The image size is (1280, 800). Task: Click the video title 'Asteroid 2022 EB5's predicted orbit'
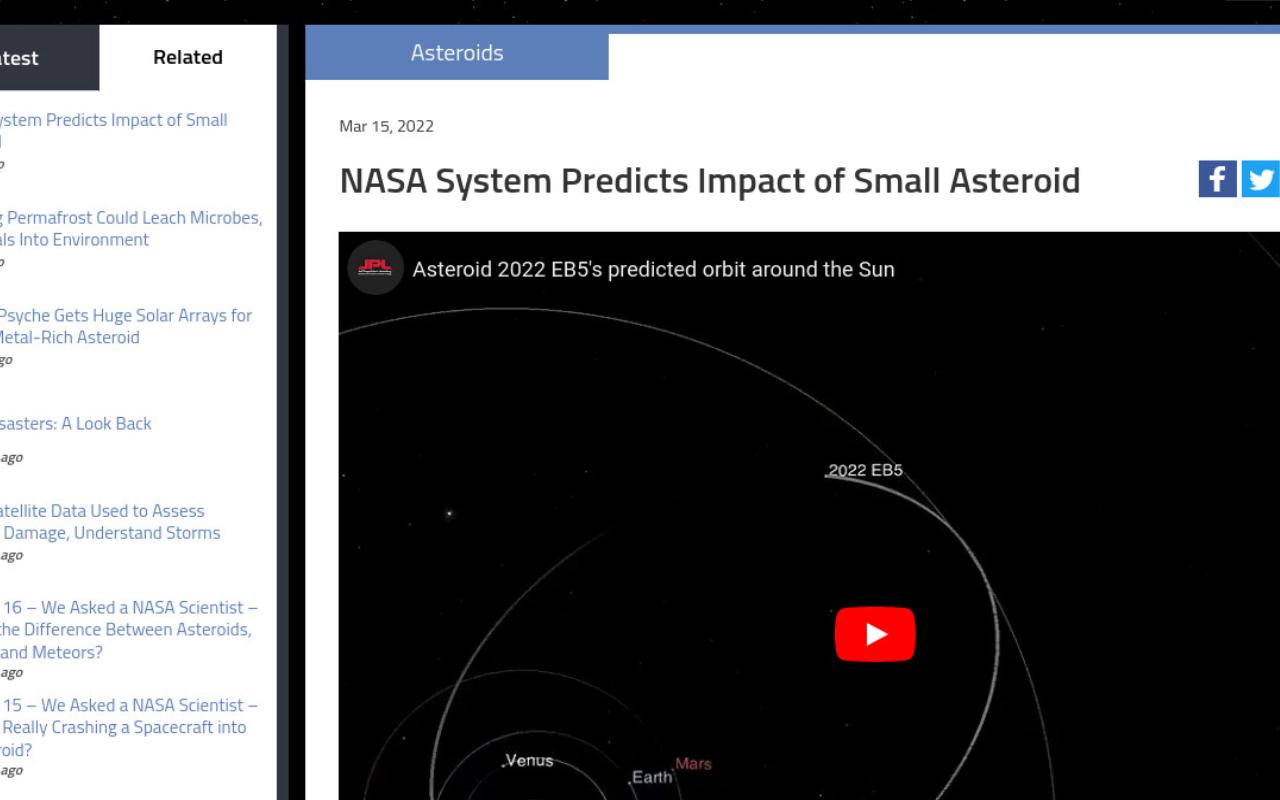tap(653, 269)
